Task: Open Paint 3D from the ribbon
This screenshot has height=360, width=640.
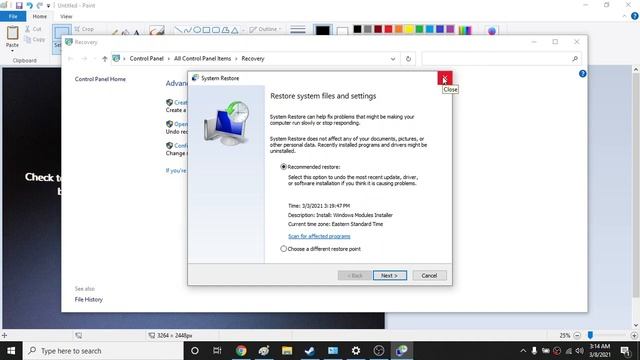Action: (492, 31)
